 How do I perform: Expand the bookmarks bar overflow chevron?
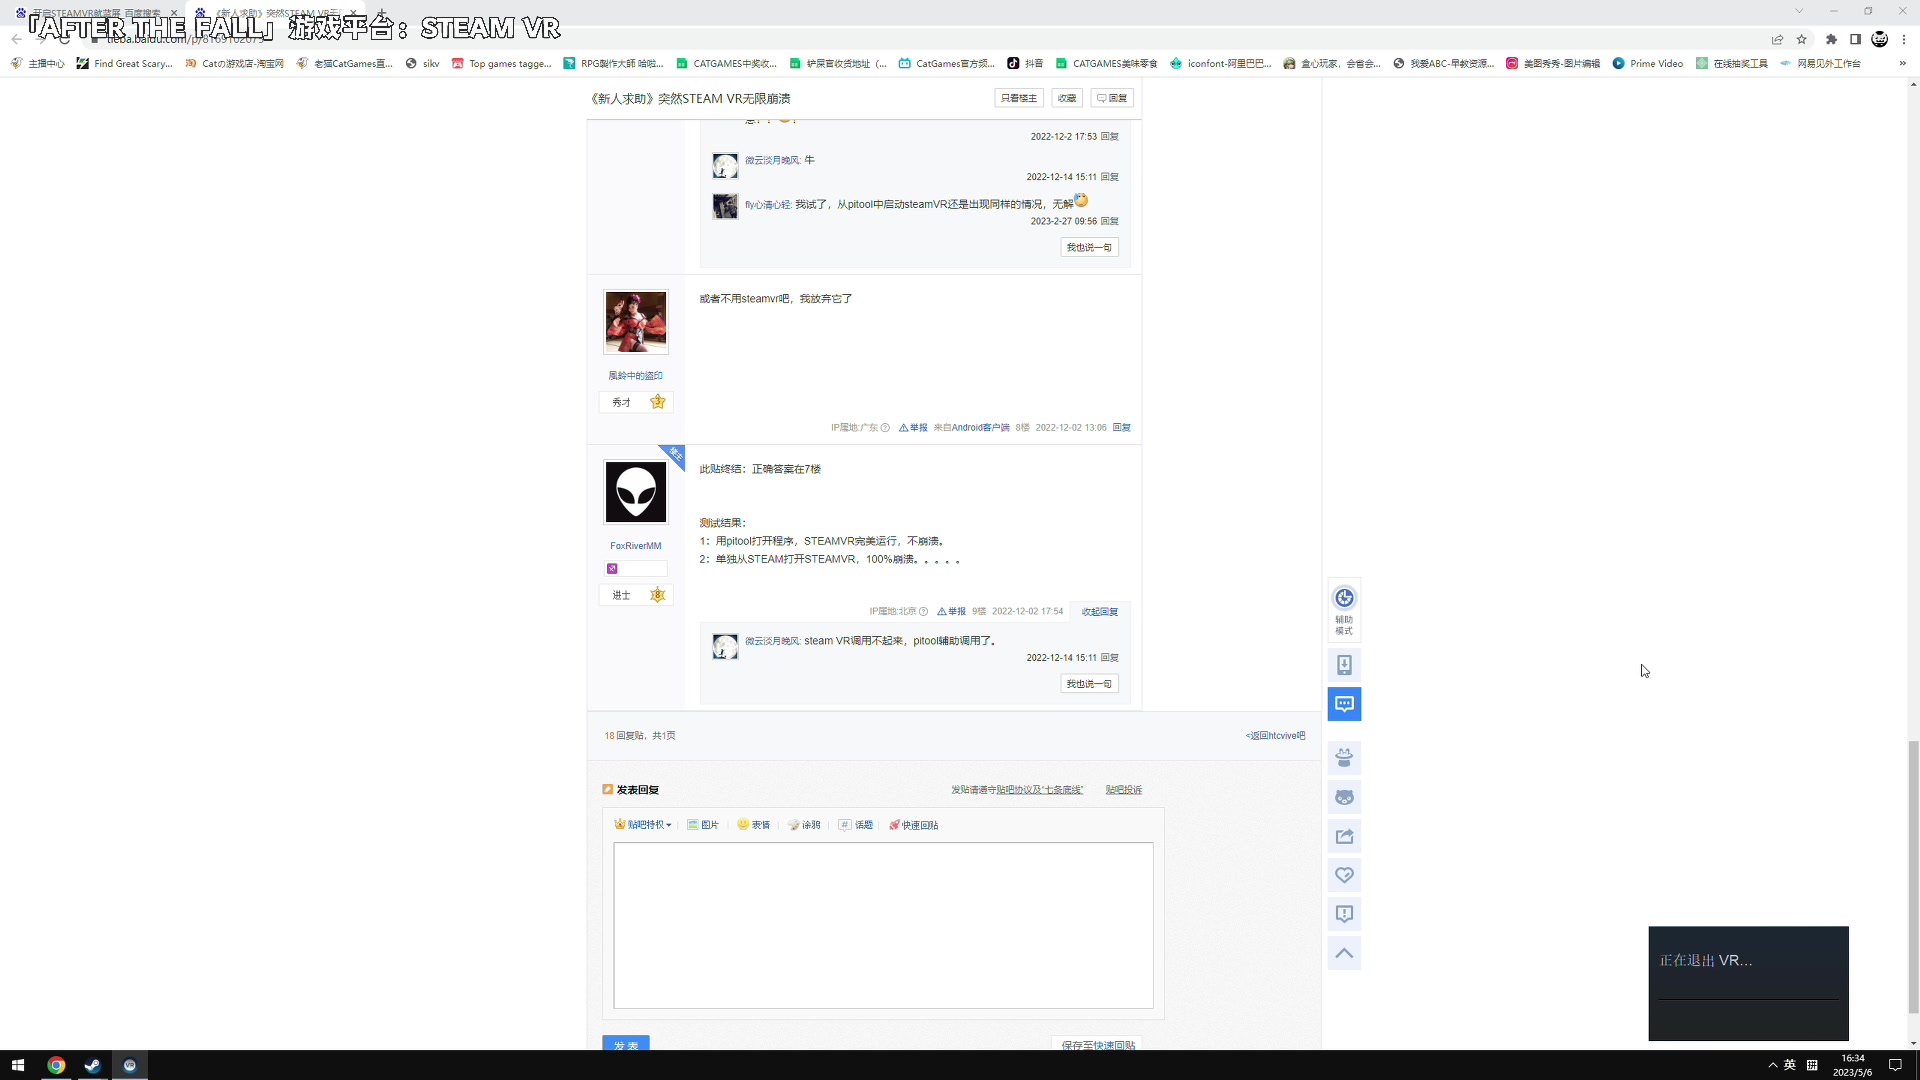click(1902, 63)
